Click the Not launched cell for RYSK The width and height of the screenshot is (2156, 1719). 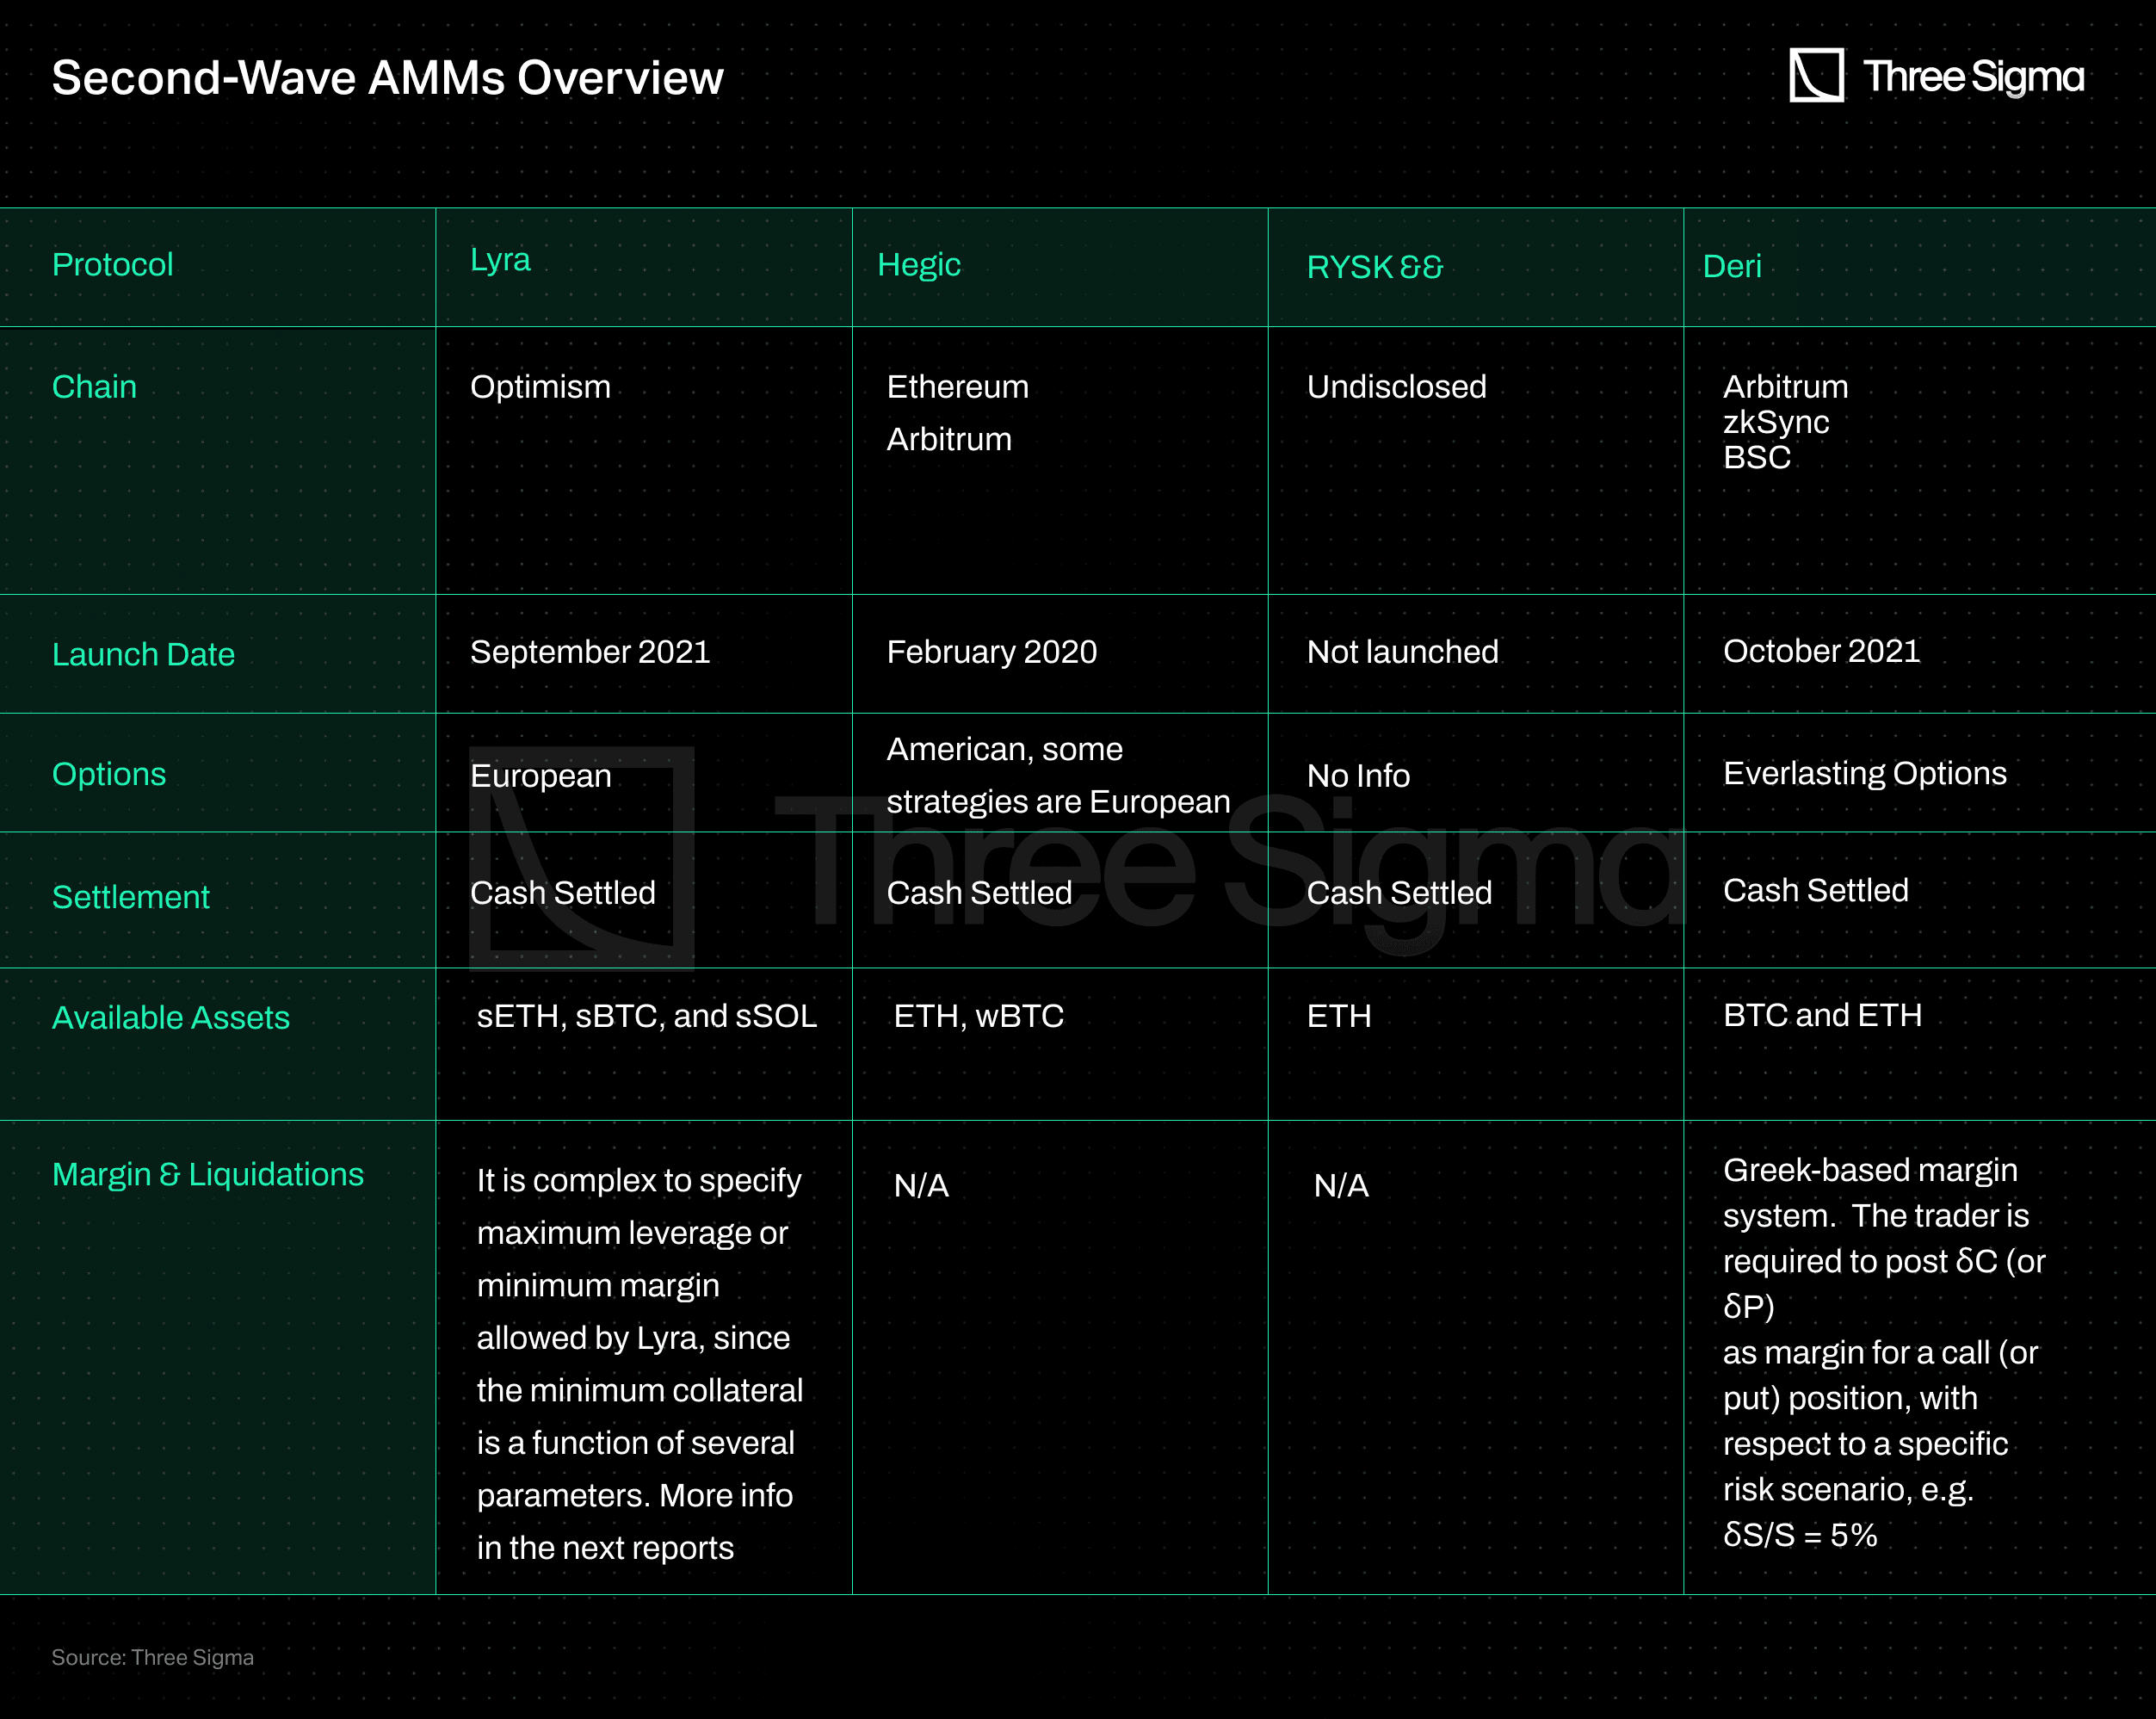[x=1402, y=652]
